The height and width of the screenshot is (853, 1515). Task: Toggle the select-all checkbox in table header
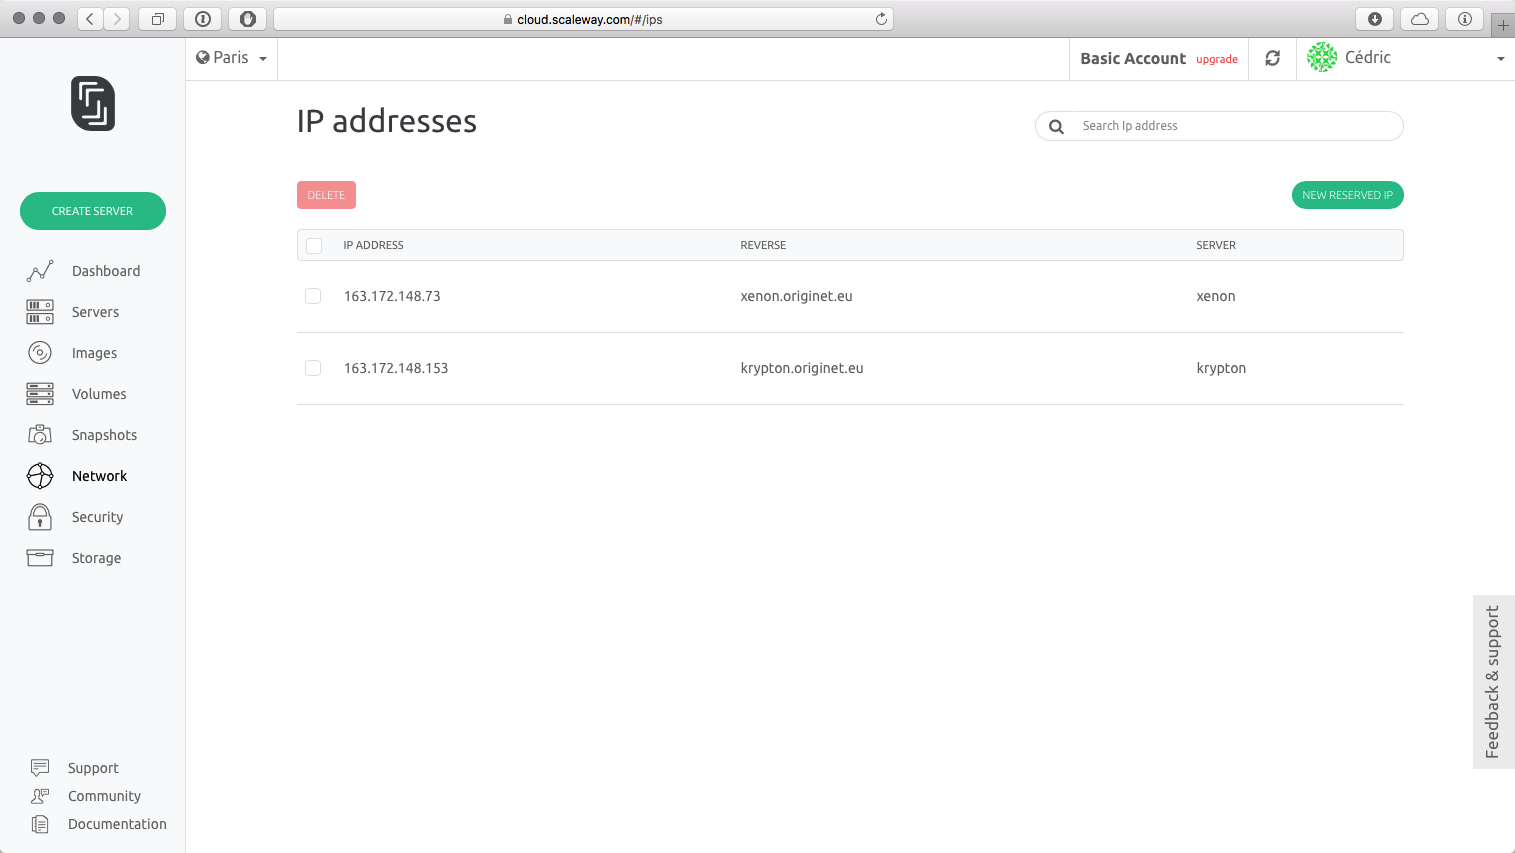coord(314,246)
